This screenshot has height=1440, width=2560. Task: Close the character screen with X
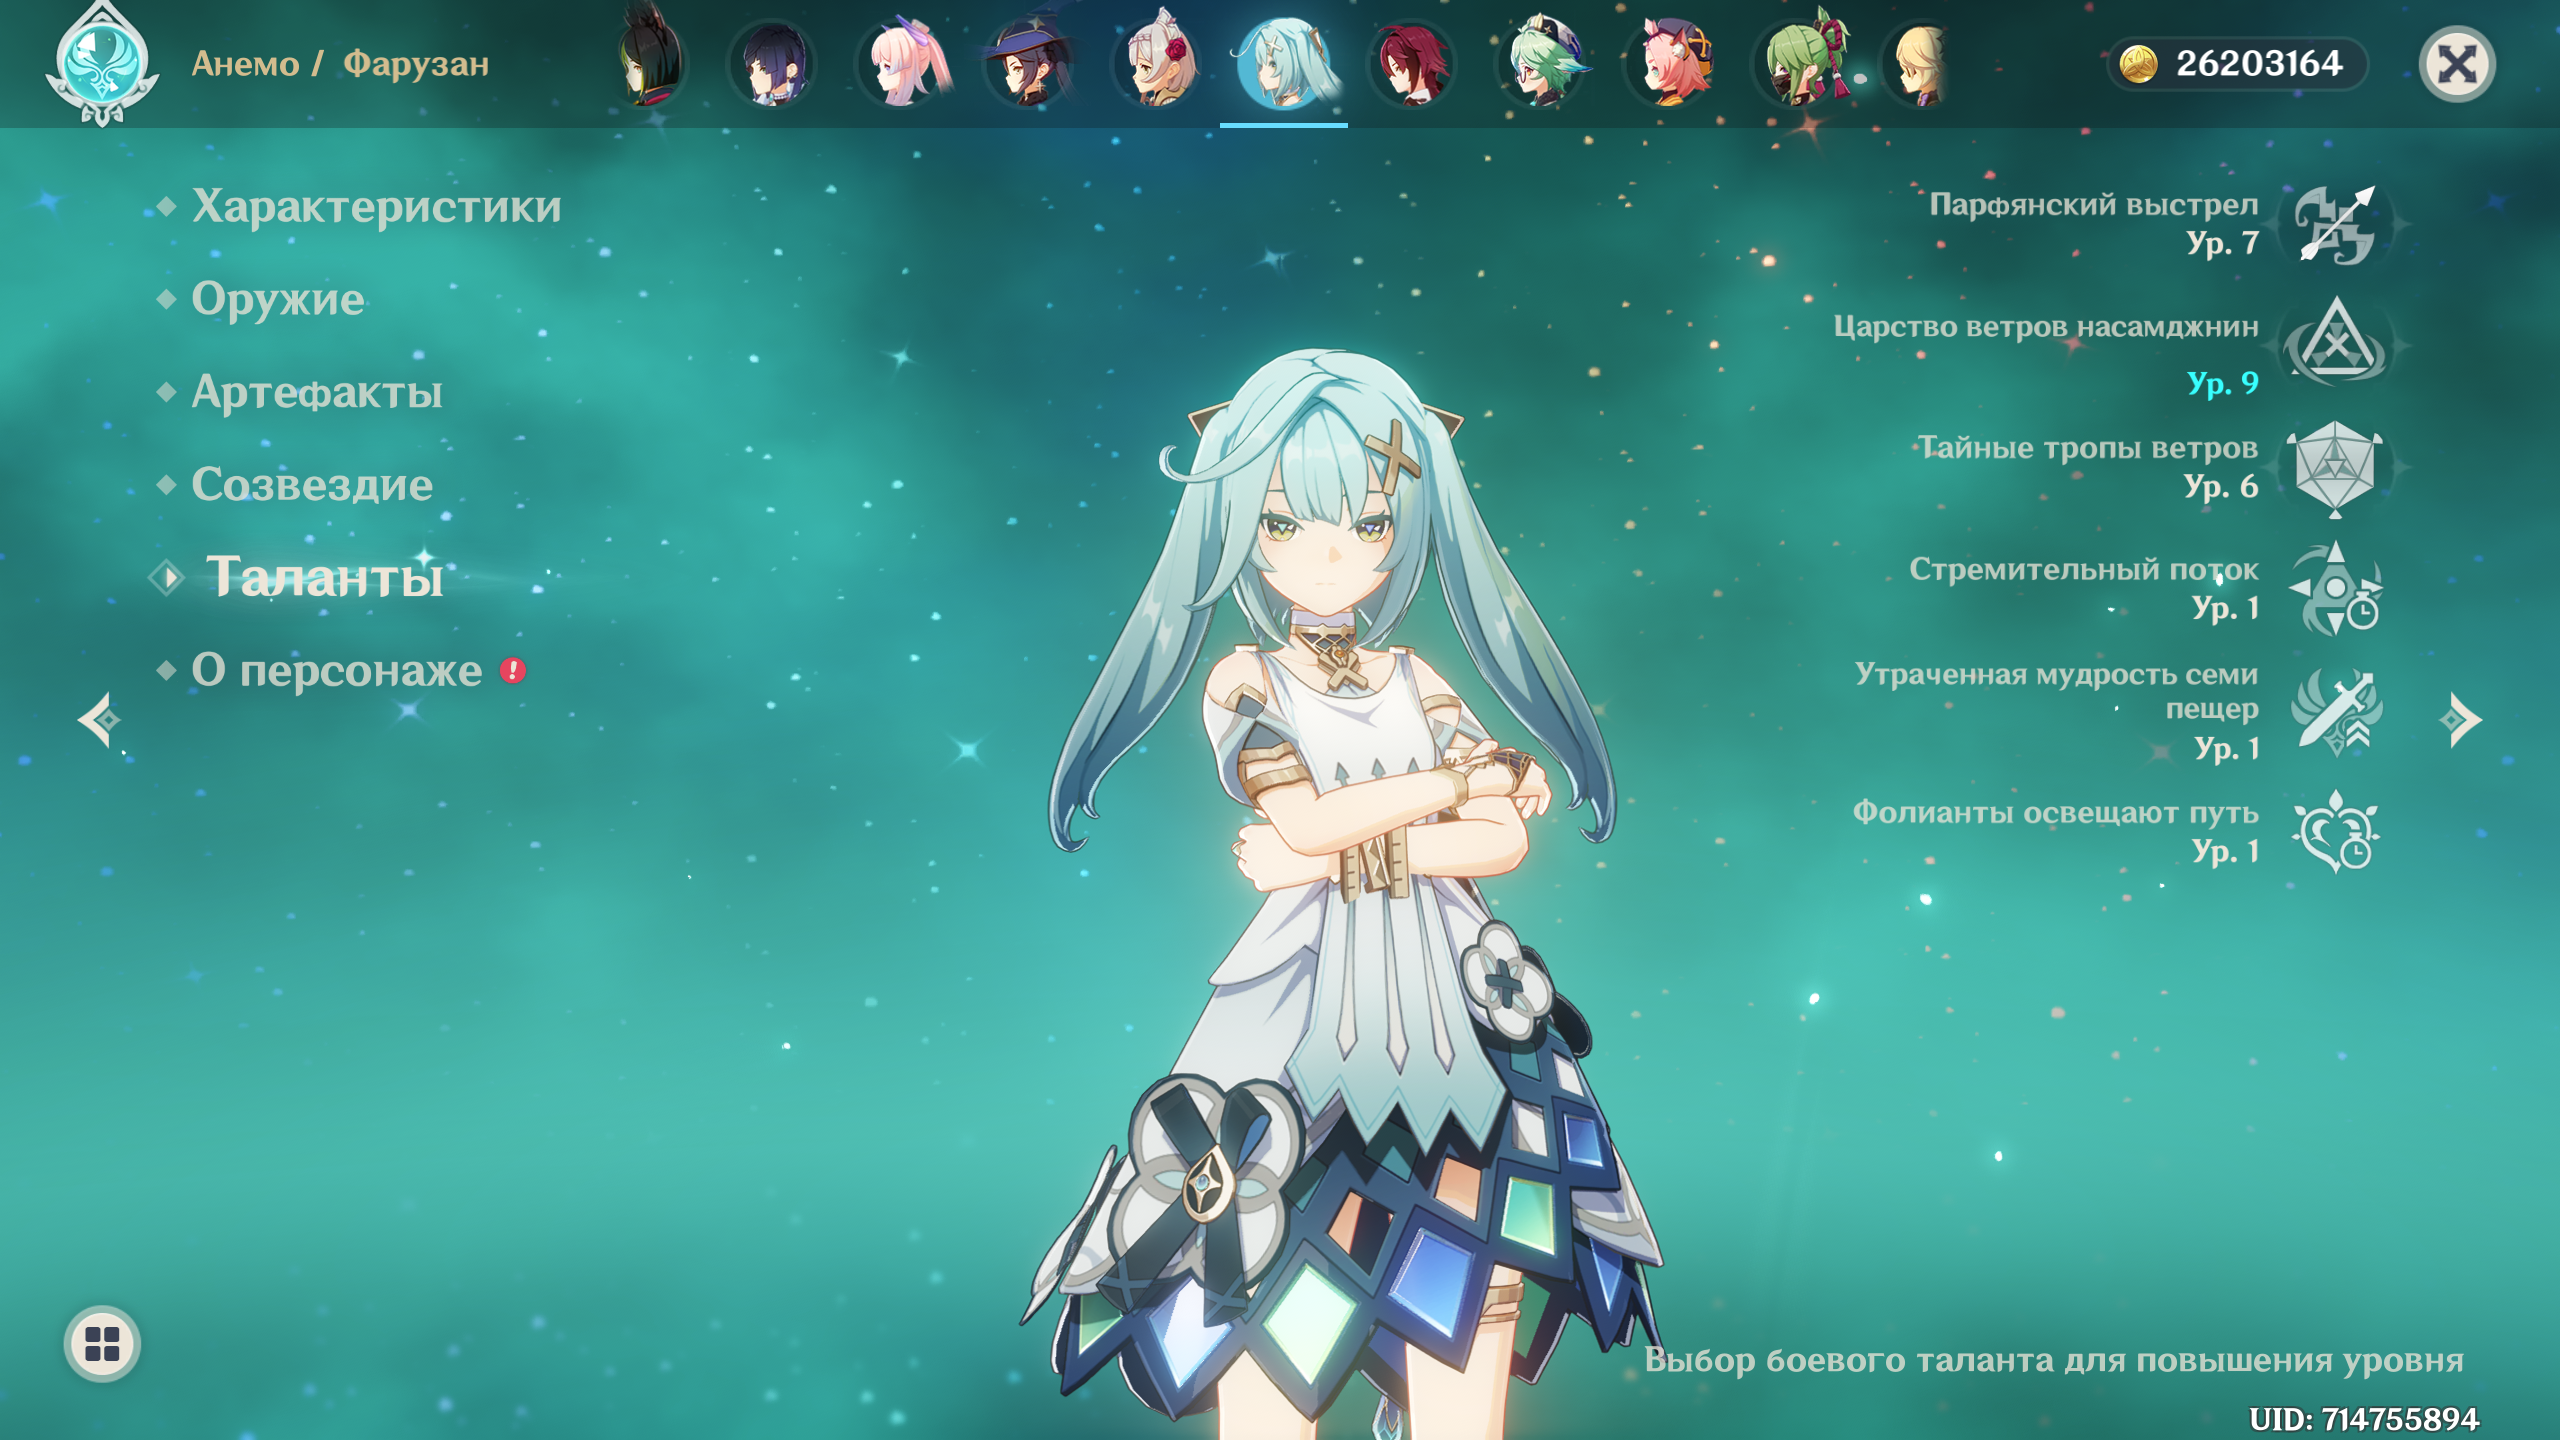(x=2457, y=64)
